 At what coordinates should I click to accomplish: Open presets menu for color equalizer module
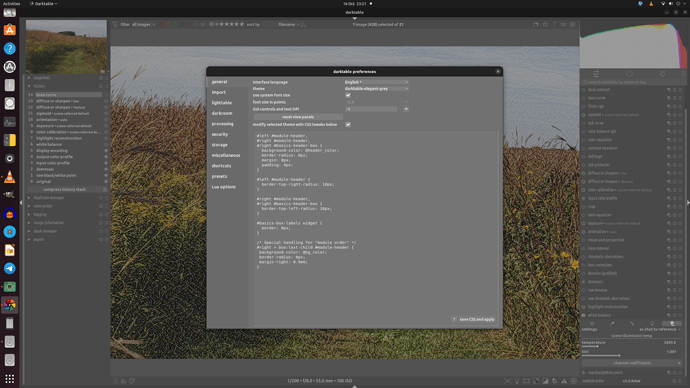pos(680,140)
